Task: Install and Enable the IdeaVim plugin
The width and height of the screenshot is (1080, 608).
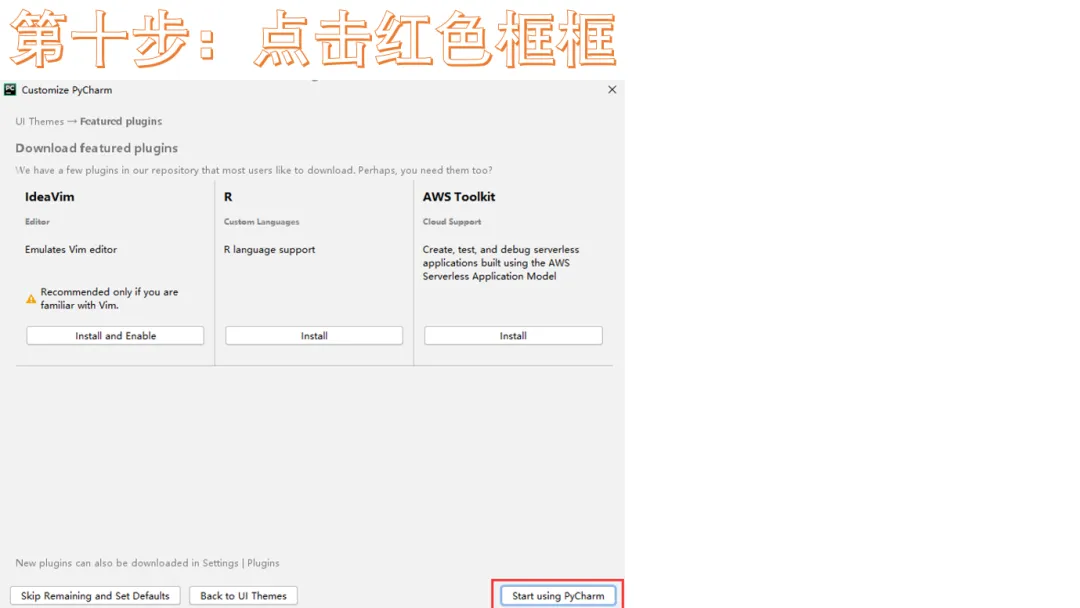Action: 115,335
